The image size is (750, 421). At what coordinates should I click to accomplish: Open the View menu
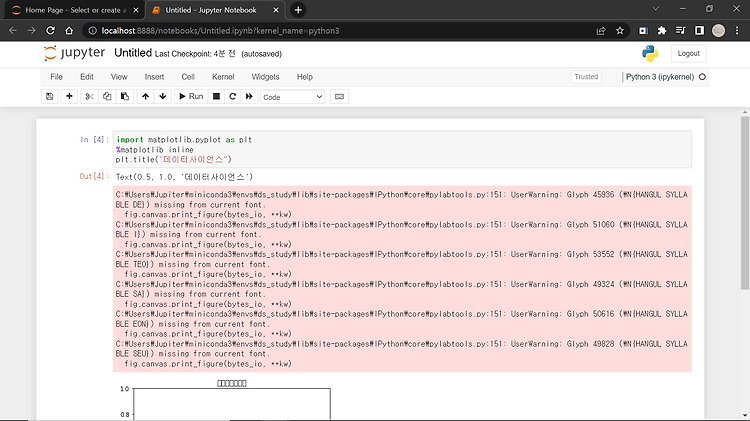[x=119, y=77]
